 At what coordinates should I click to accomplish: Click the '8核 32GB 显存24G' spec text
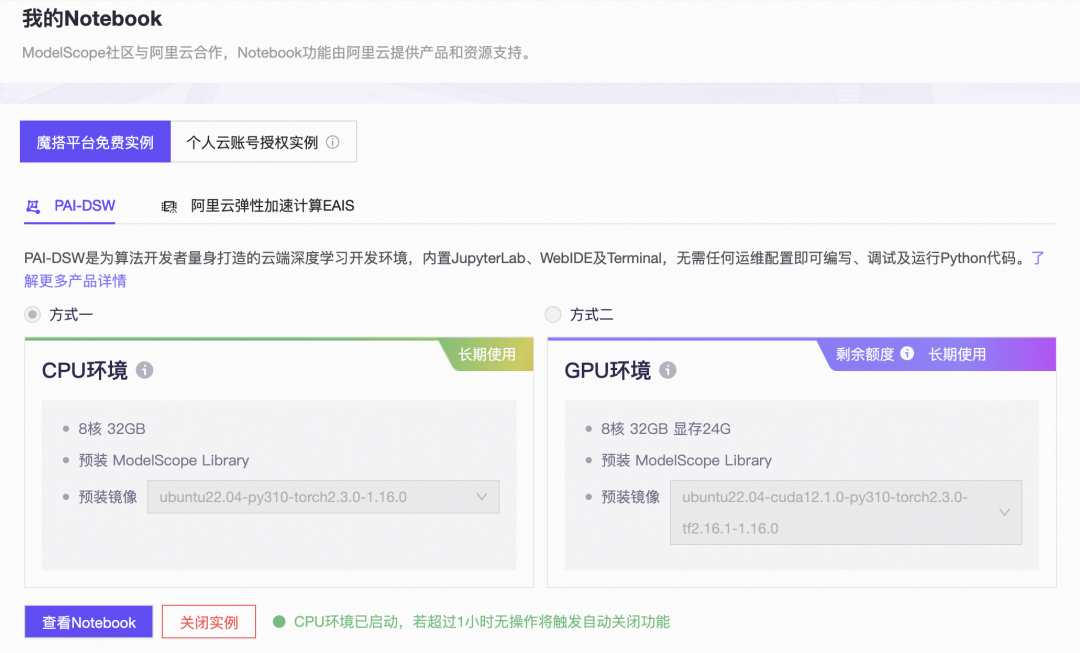(x=665, y=428)
